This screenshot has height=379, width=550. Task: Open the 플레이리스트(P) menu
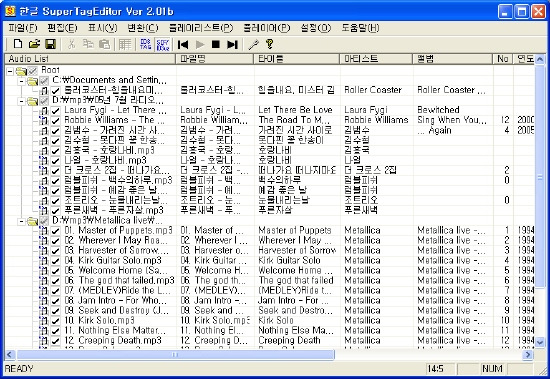tap(201, 28)
